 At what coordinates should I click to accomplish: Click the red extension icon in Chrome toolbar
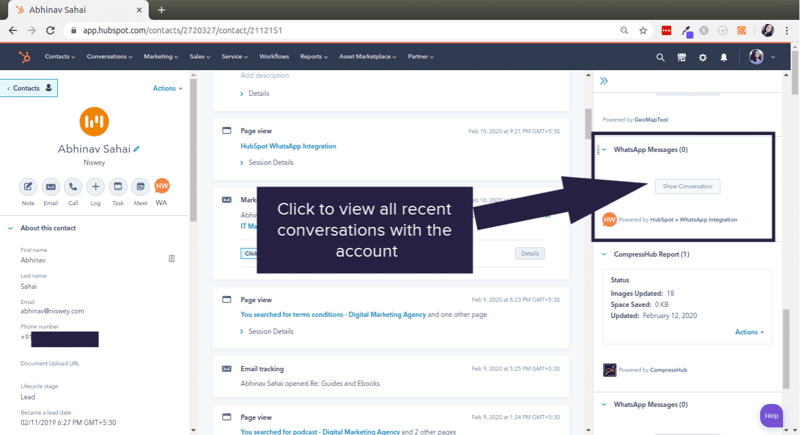click(x=666, y=31)
